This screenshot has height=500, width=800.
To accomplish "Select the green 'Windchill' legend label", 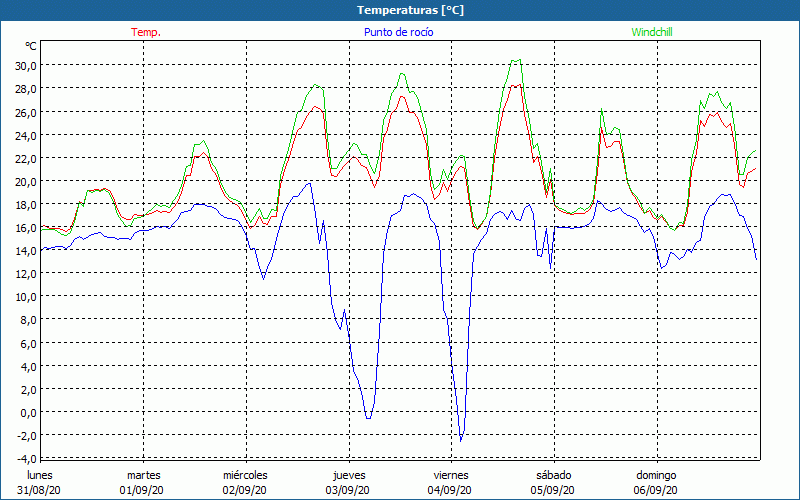I will click(652, 32).
